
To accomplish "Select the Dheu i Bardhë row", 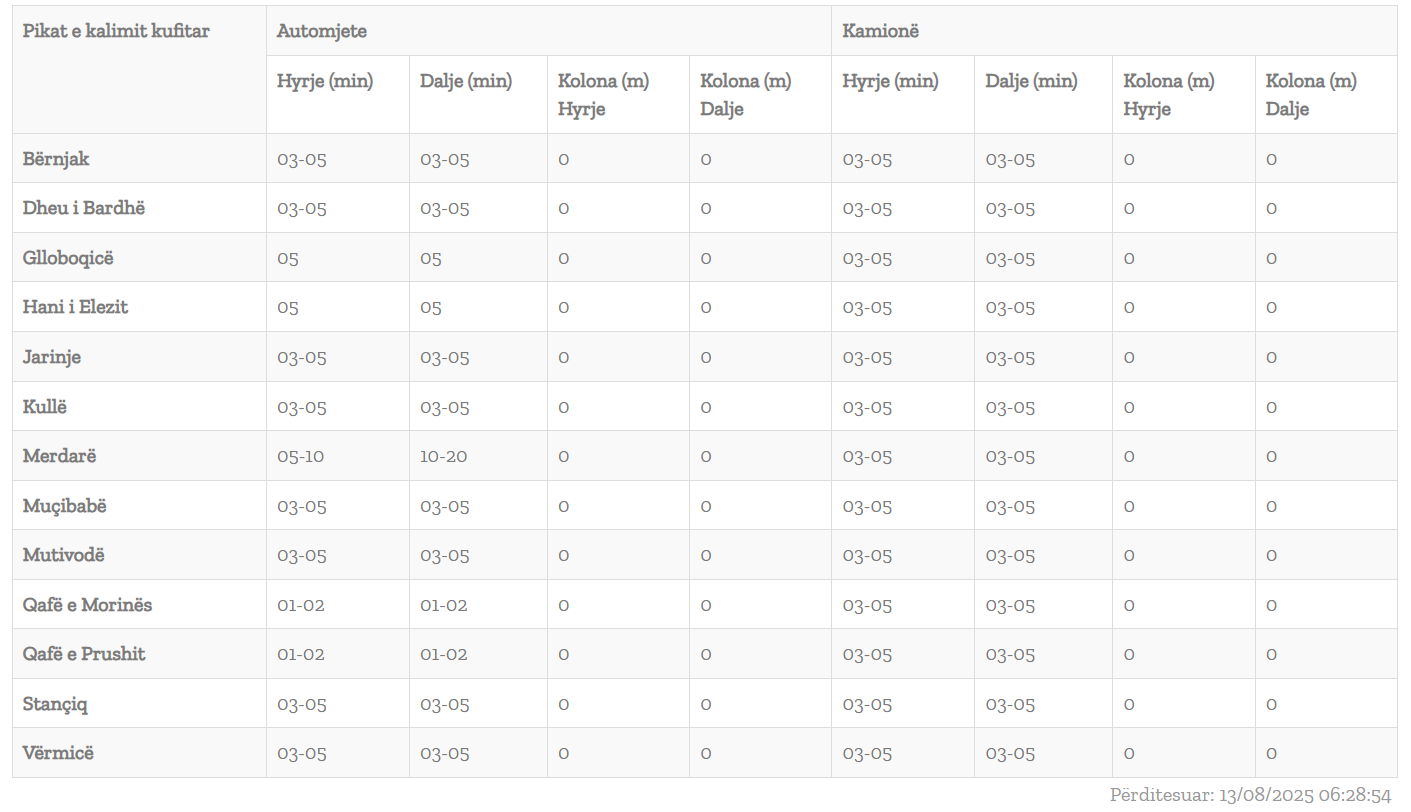I will point(84,208).
